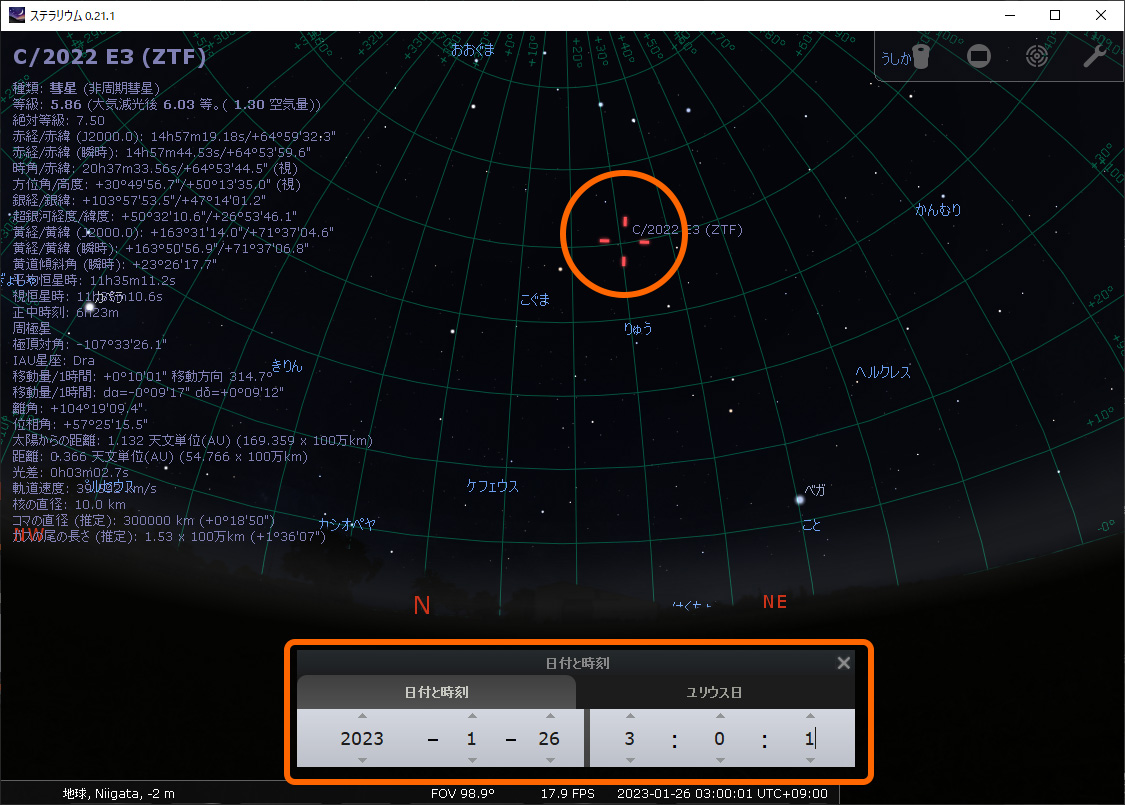
Task: Click the おおぐま constellation label
Action: pyautogui.click(x=473, y=50)
